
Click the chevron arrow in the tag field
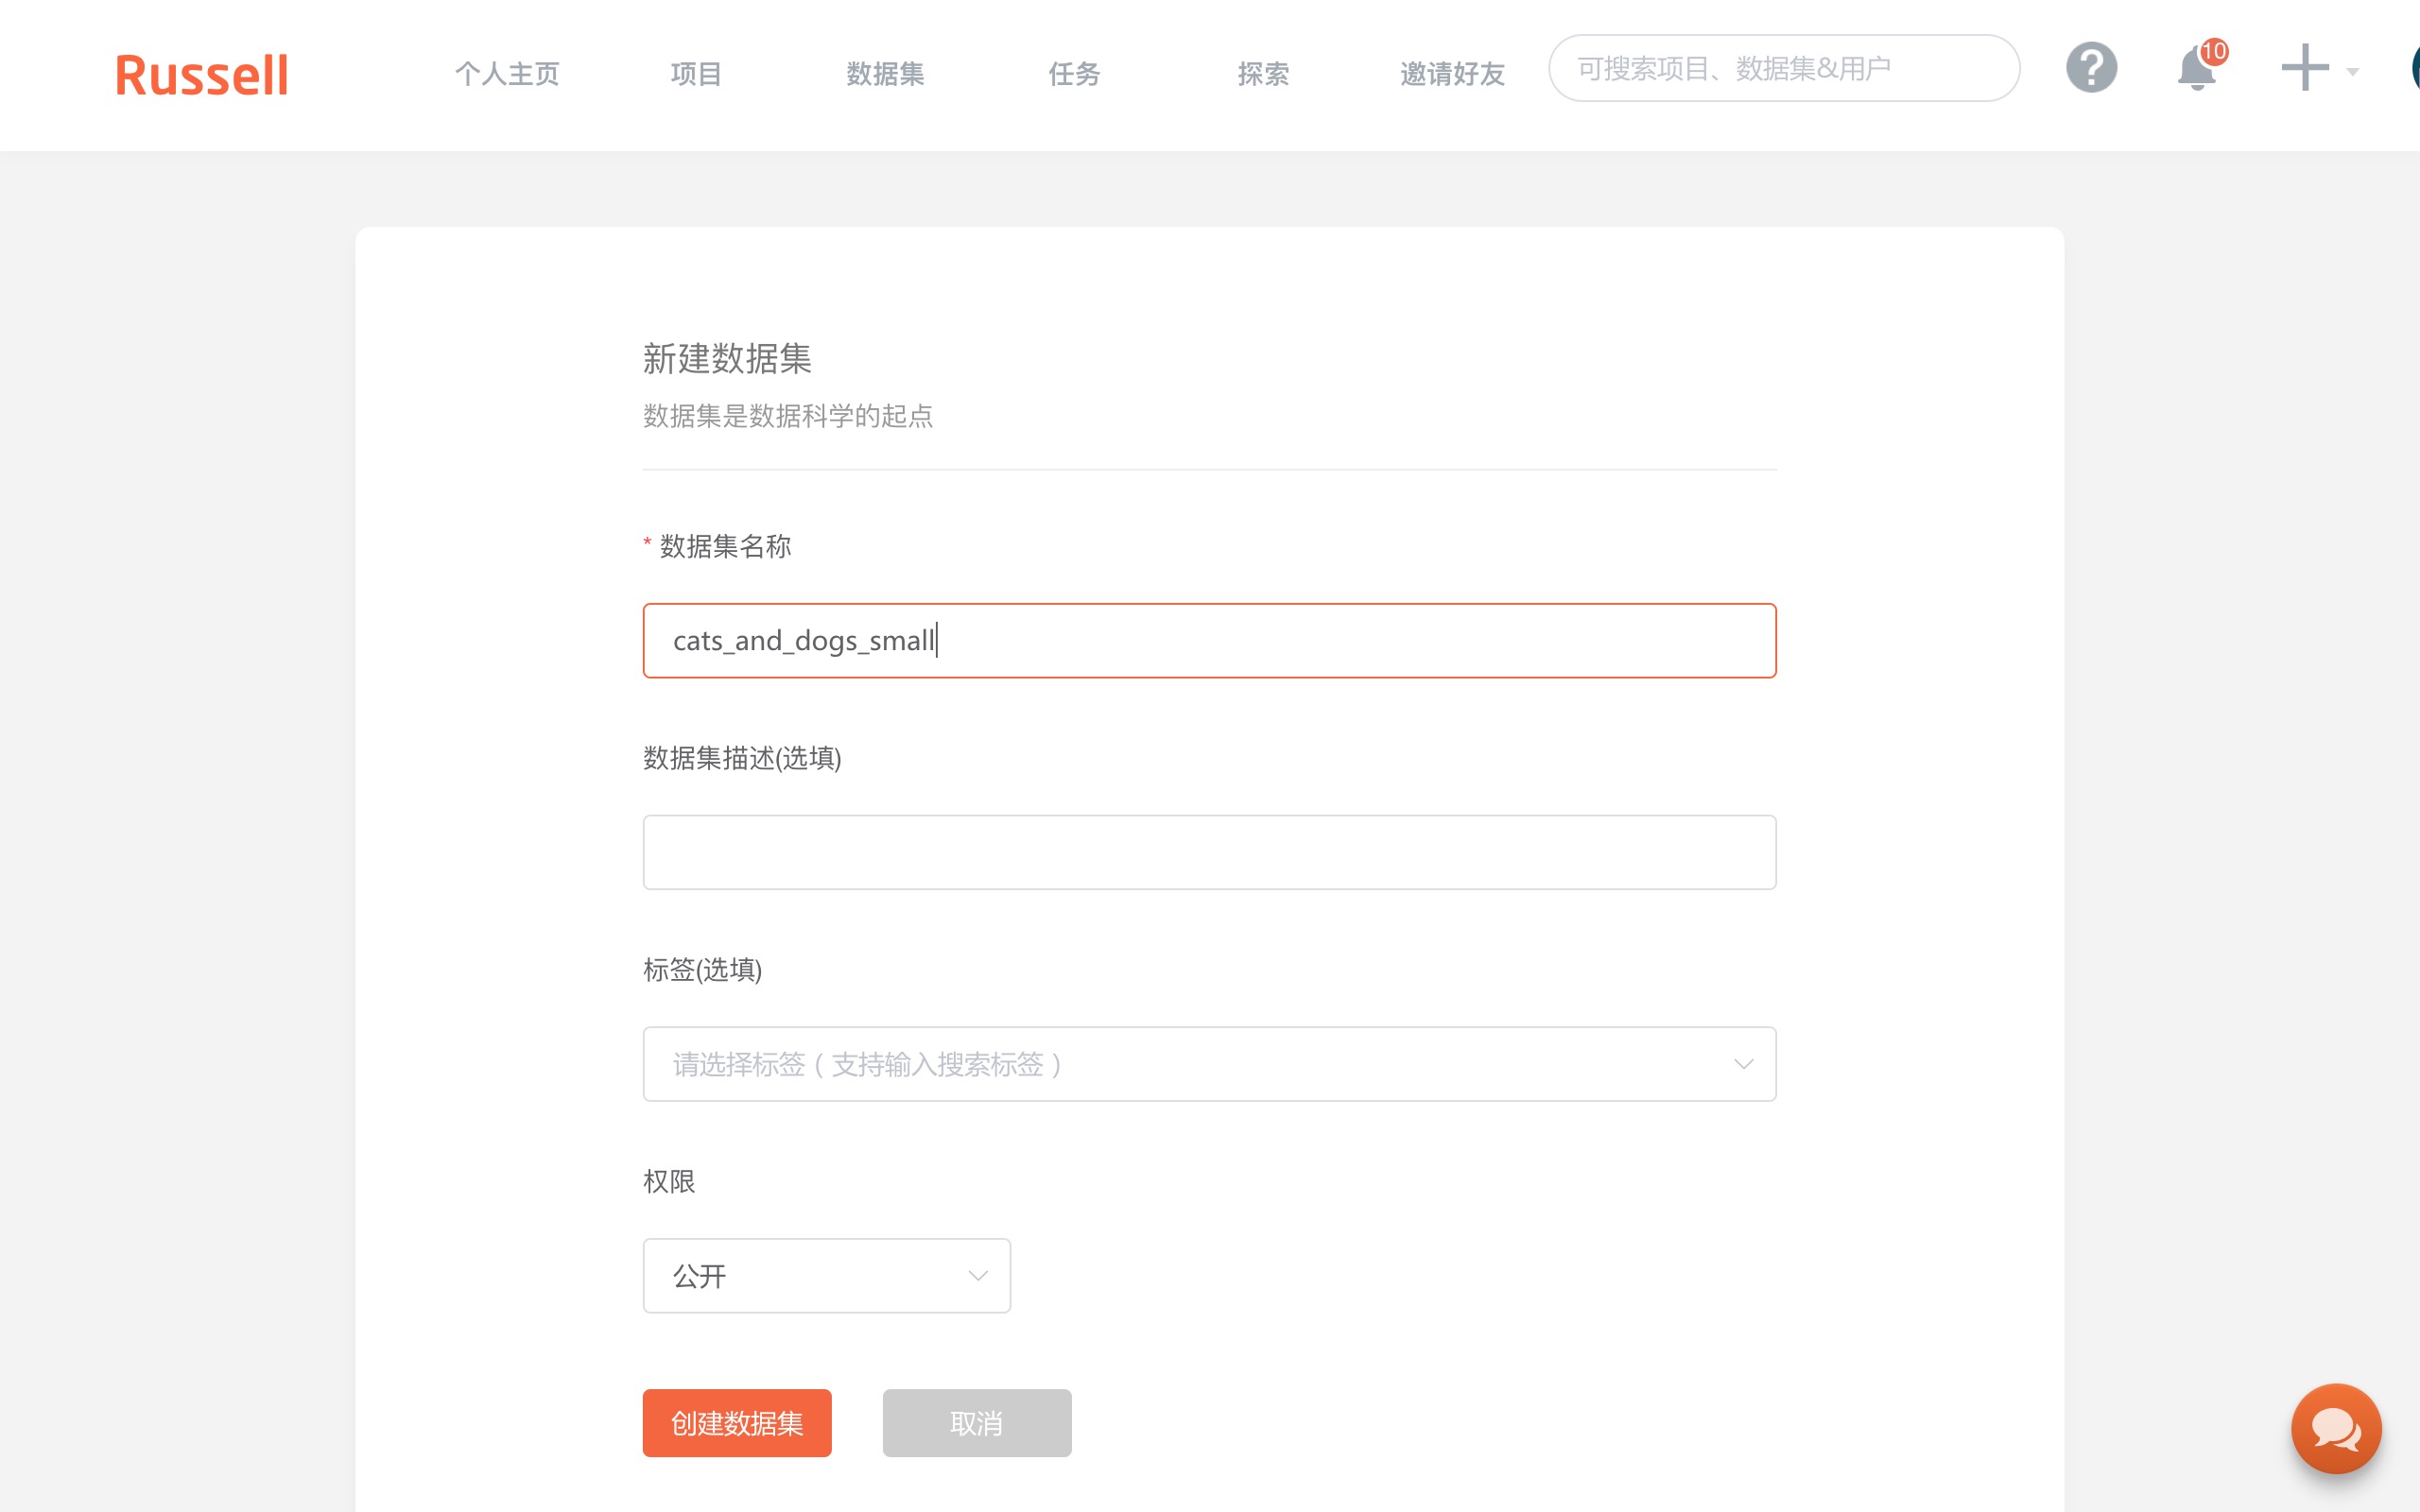click(1743, 1064)
